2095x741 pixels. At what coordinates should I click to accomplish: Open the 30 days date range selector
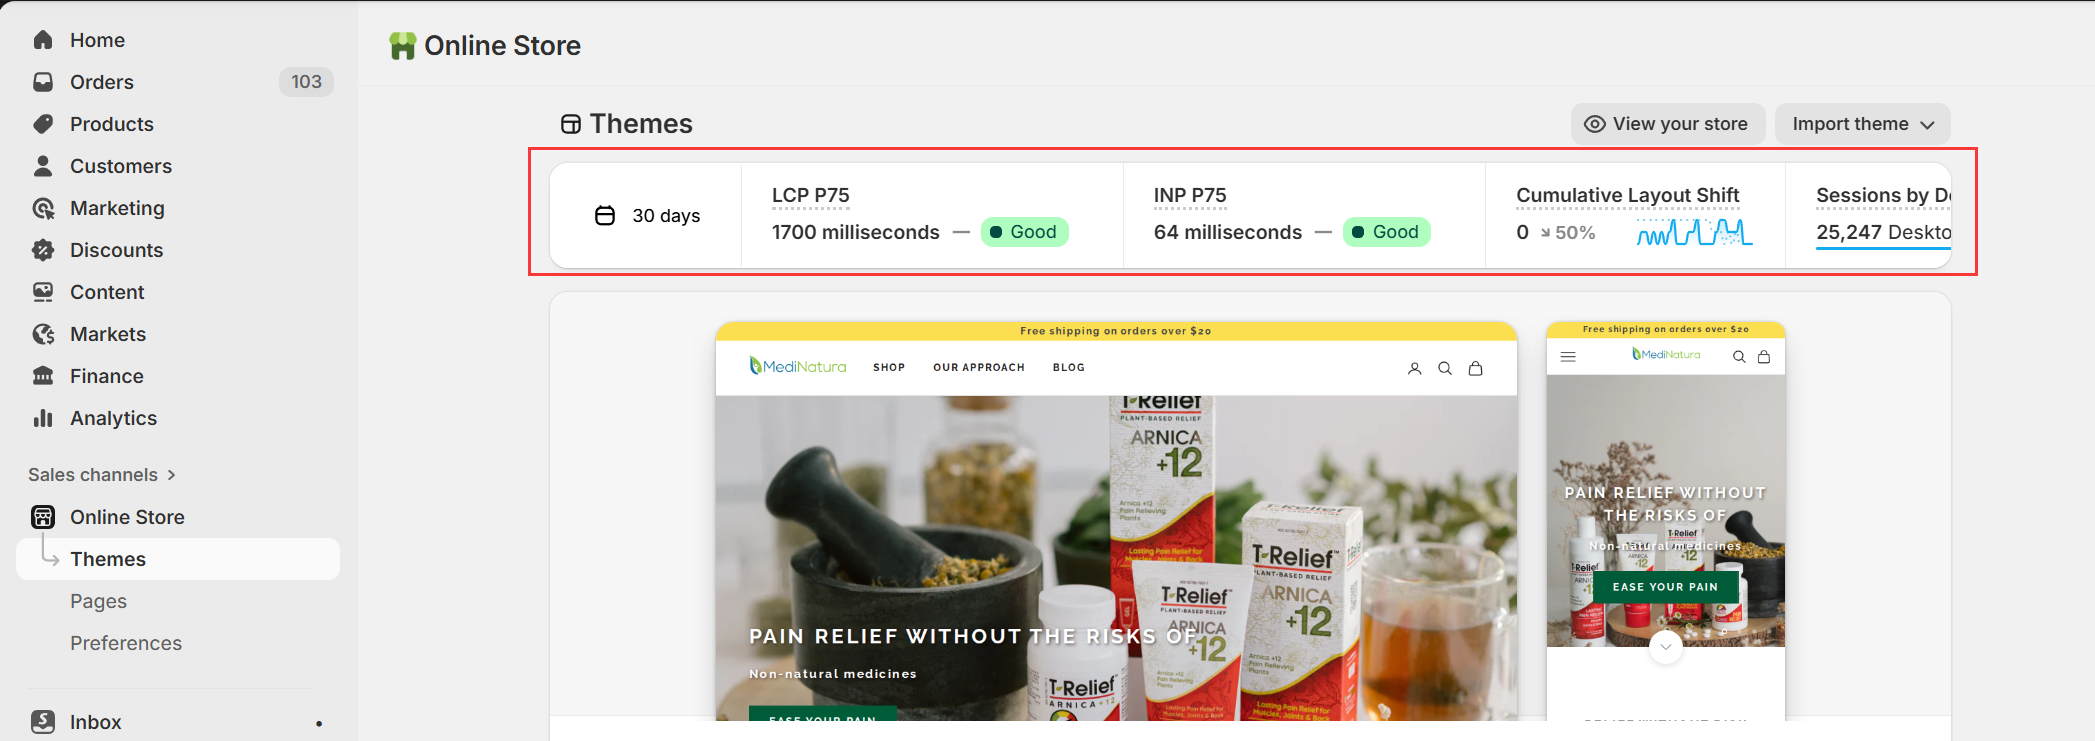click(x=647, y=216)
